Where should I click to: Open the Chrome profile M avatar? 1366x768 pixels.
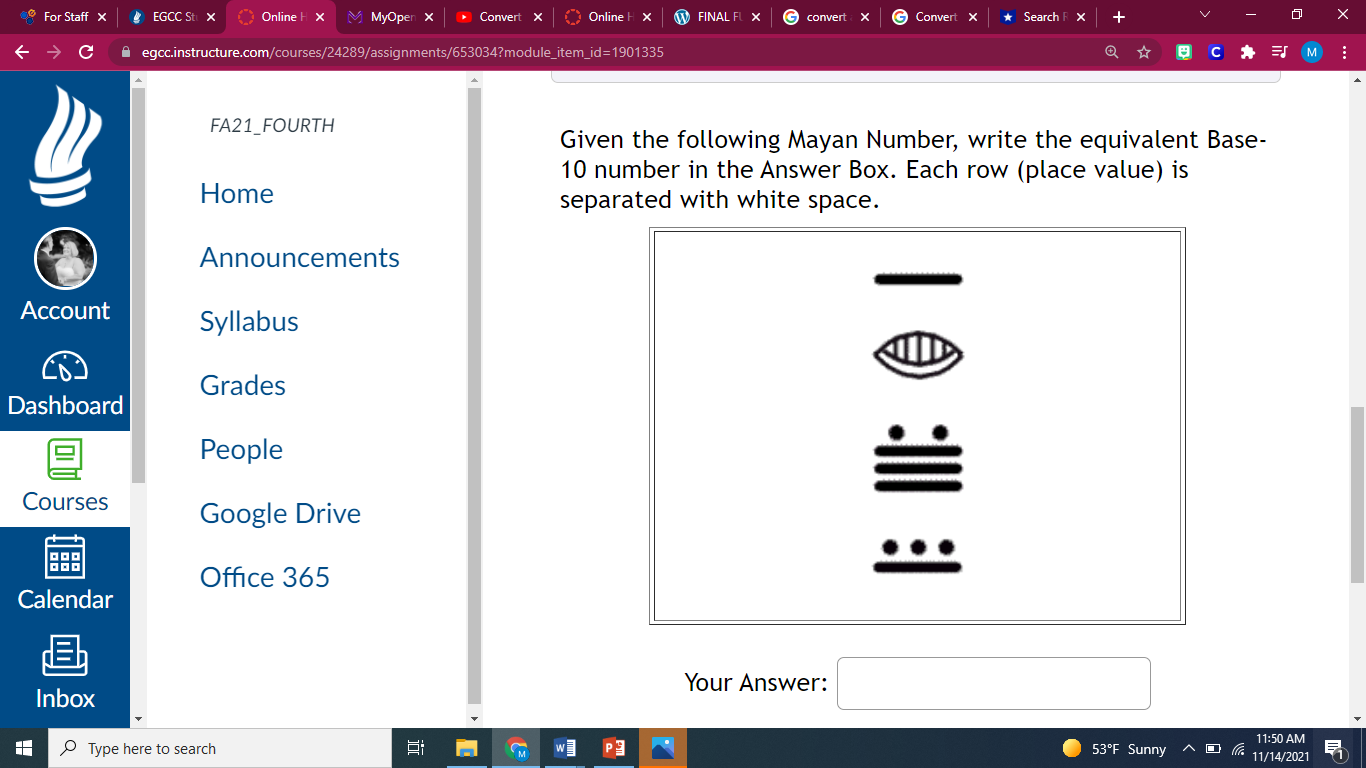tap(1311, 52)
